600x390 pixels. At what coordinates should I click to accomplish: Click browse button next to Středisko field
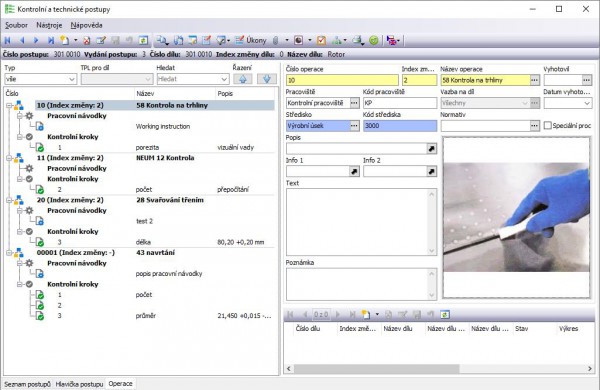[354, 126]
